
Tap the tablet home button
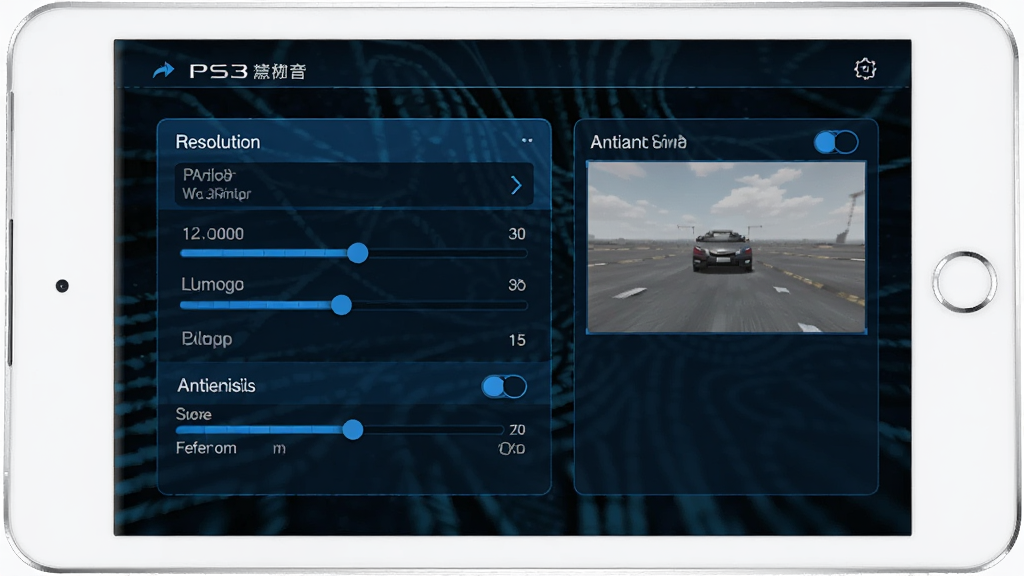coord(964,281)
